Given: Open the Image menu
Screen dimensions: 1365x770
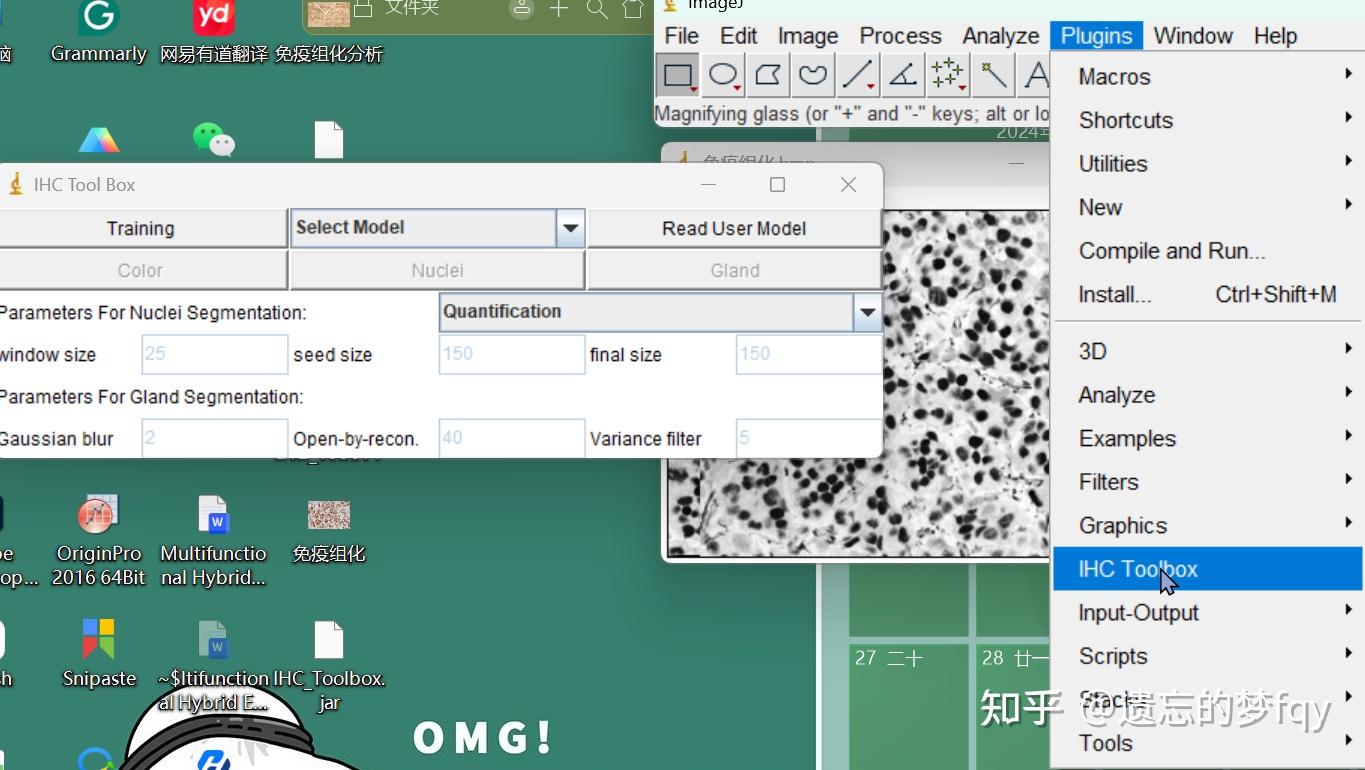Looking at the screenshot, I should (x=808, y=36).
